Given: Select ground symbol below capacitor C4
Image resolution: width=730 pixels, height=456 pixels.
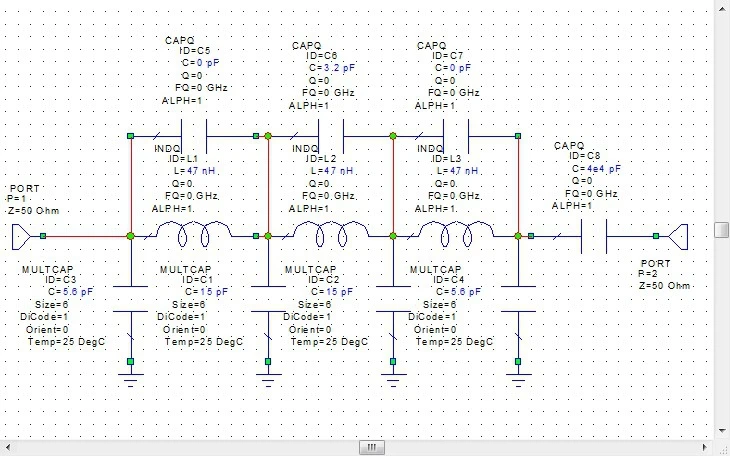Looking at the screenshot, I should pos(518,380).
